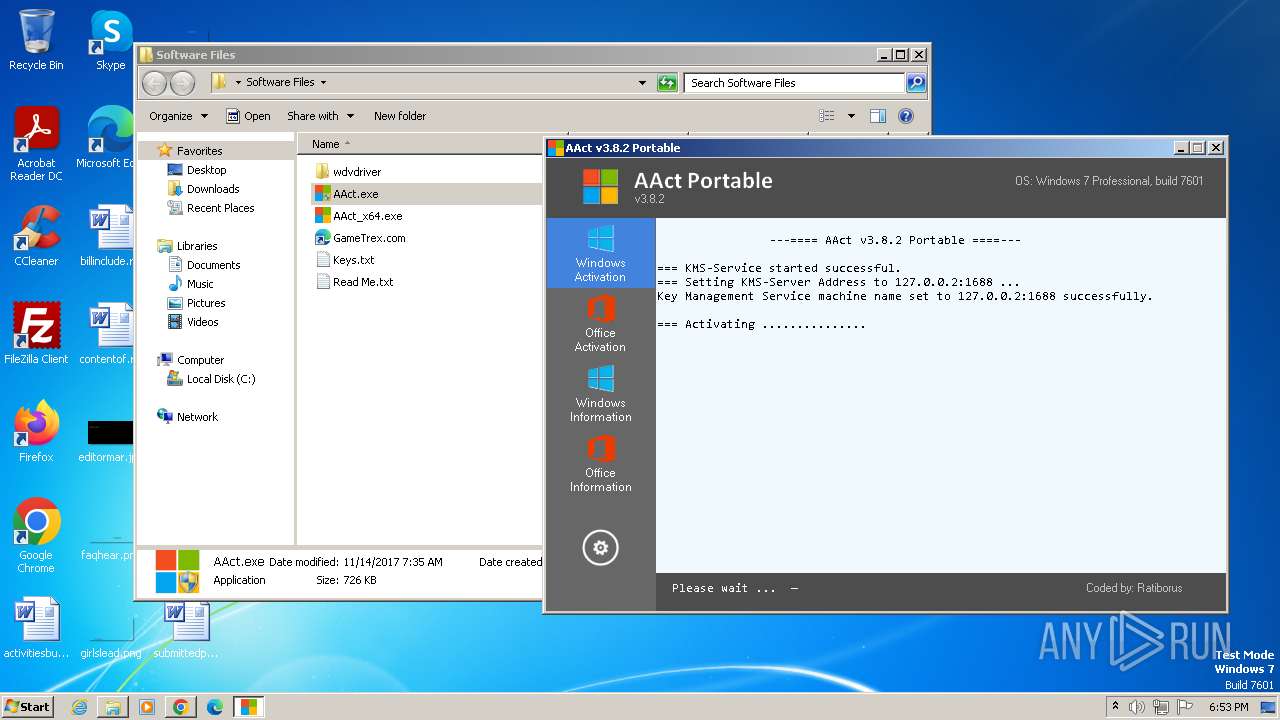Open Office Activation in AAct
The width and height of the screenshot is (1280, 720).
point(600,324)
